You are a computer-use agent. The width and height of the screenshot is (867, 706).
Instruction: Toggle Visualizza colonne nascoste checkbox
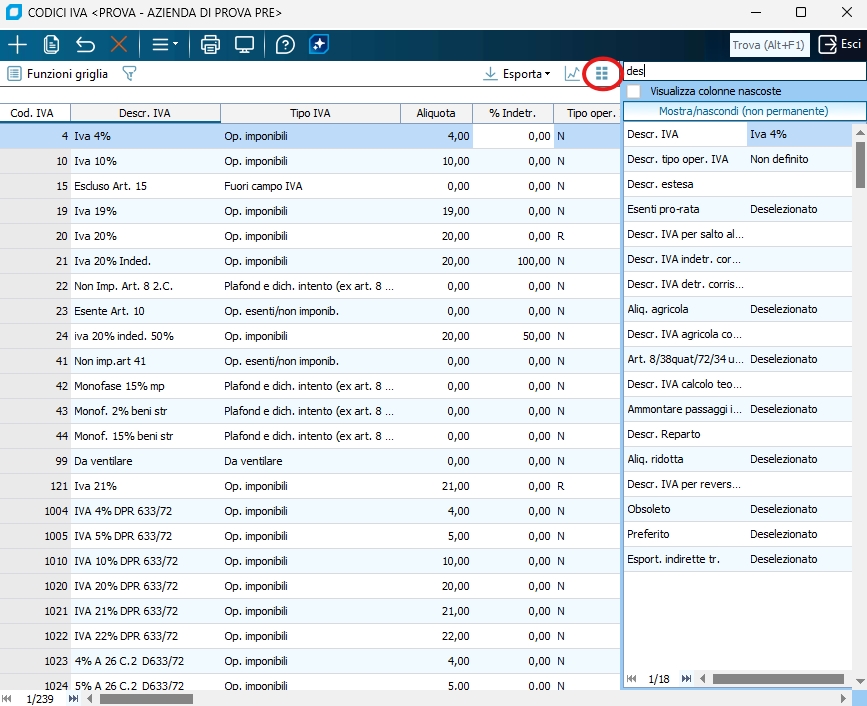point(634,91)
